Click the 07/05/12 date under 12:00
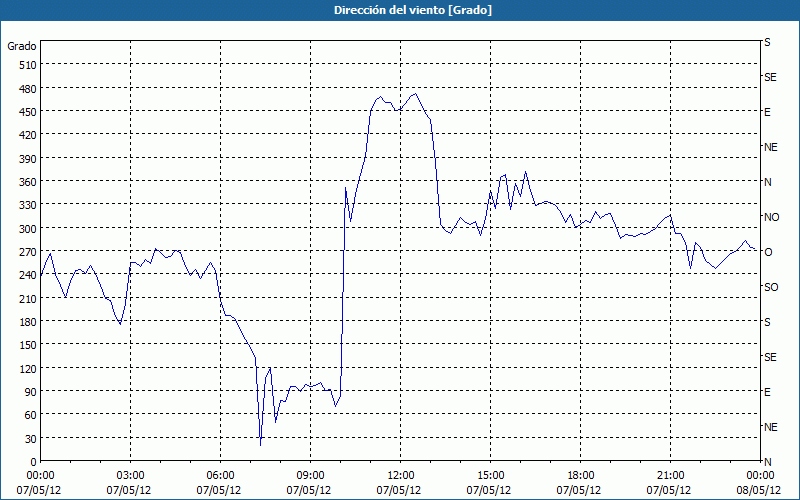The image size is (800, 500). [x=398, y=490]
